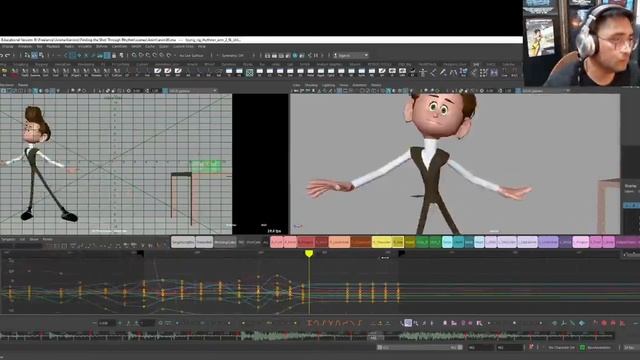Screen dimensions: 640x360
Task: Click the green icon beside the character set dropdown
Action: (582, 348)
